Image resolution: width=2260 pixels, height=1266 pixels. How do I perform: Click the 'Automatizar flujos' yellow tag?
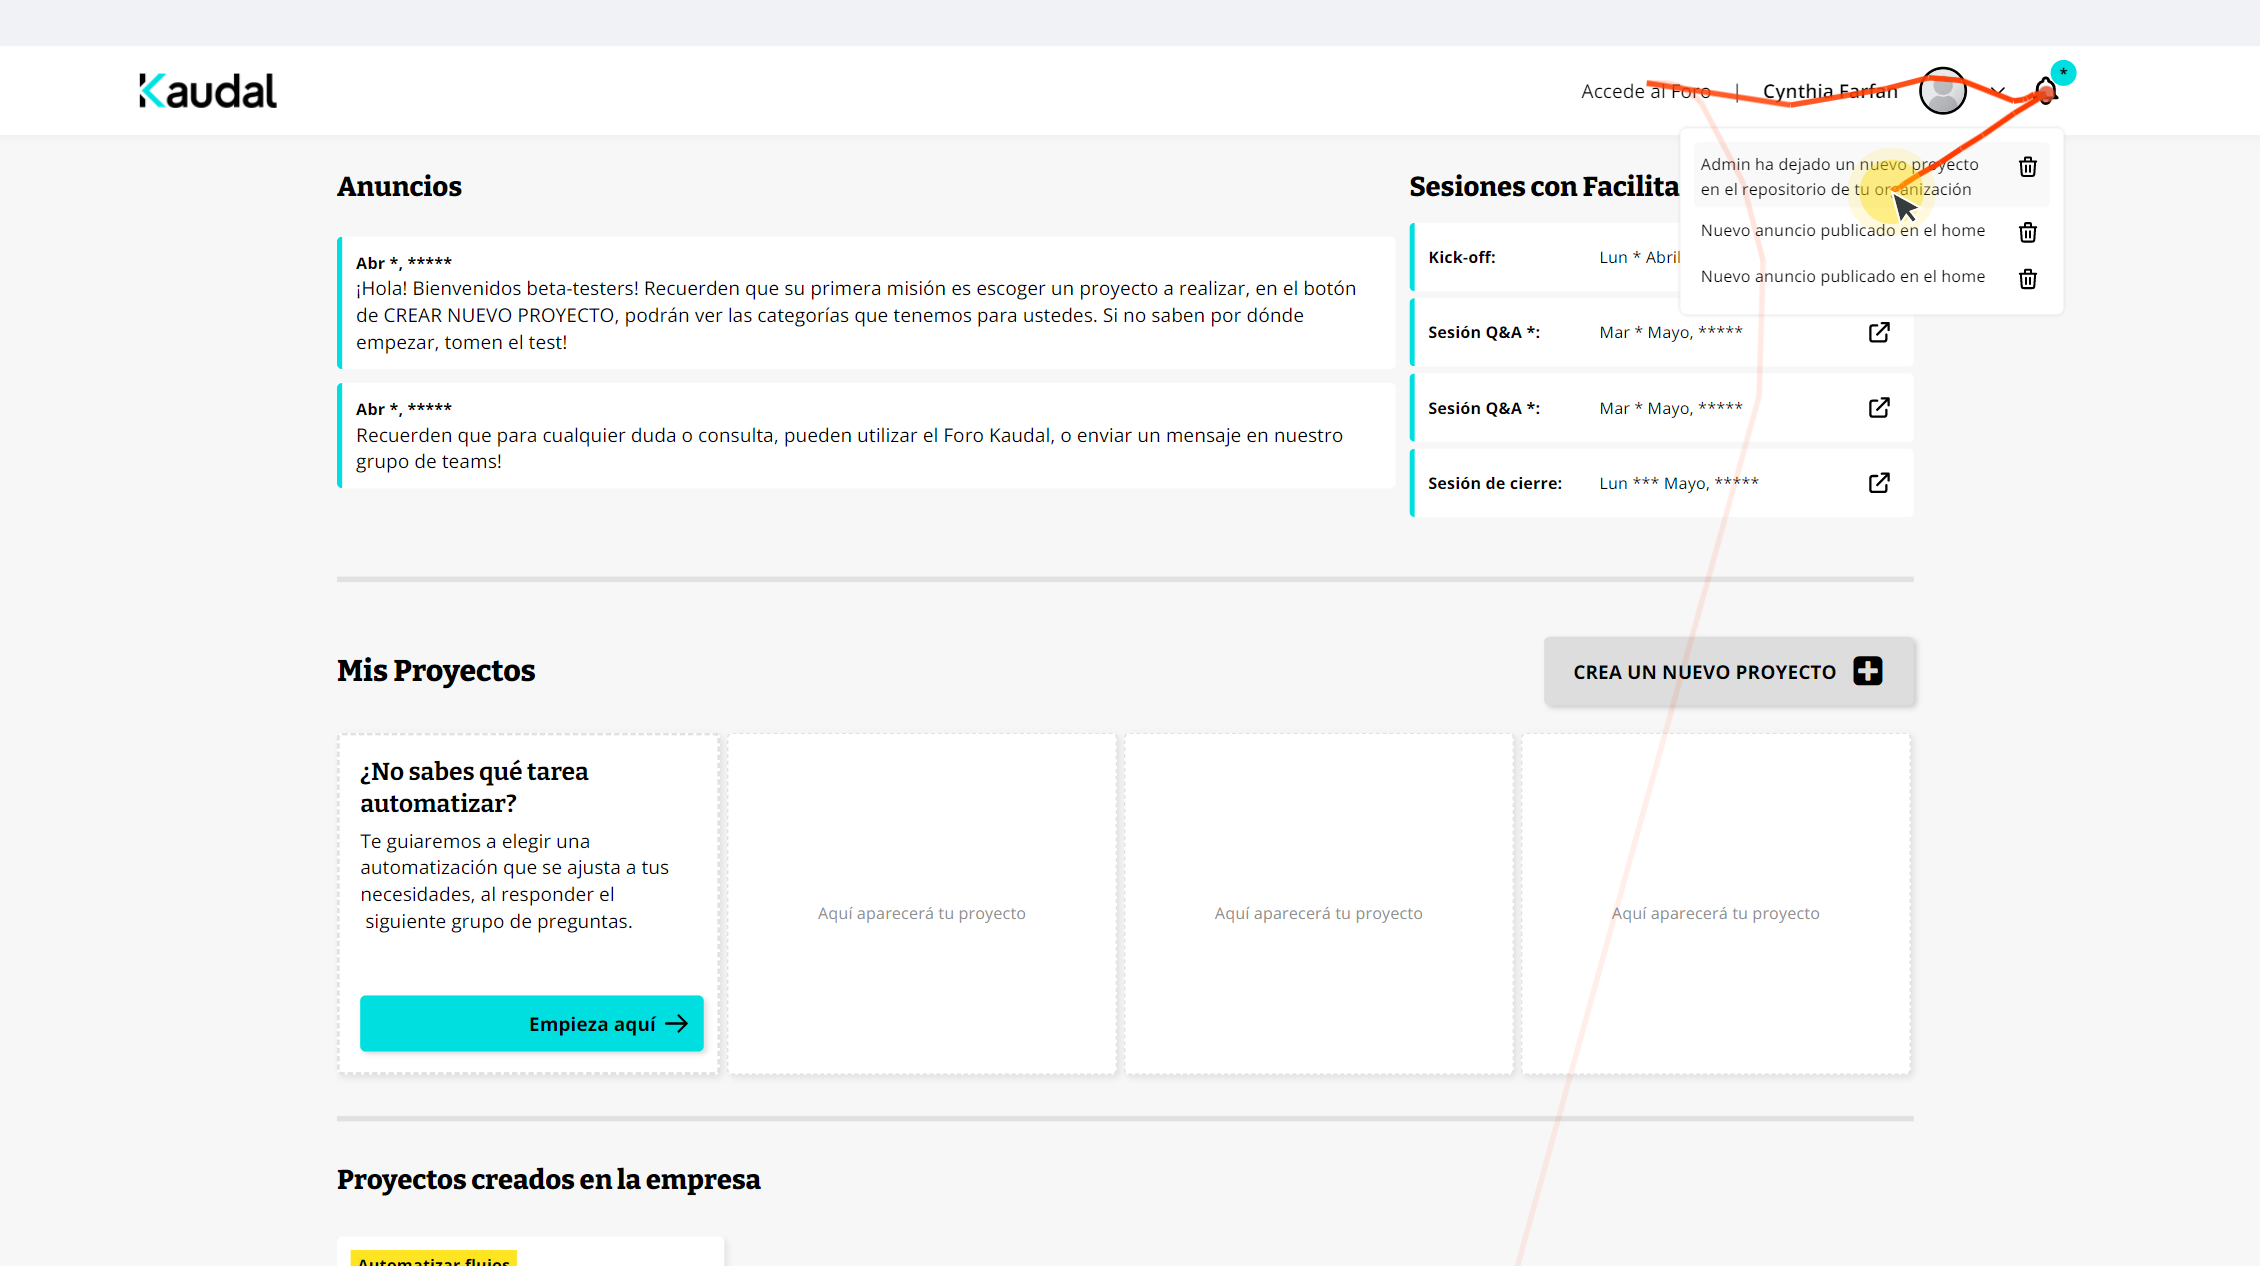pos(434,1259)
